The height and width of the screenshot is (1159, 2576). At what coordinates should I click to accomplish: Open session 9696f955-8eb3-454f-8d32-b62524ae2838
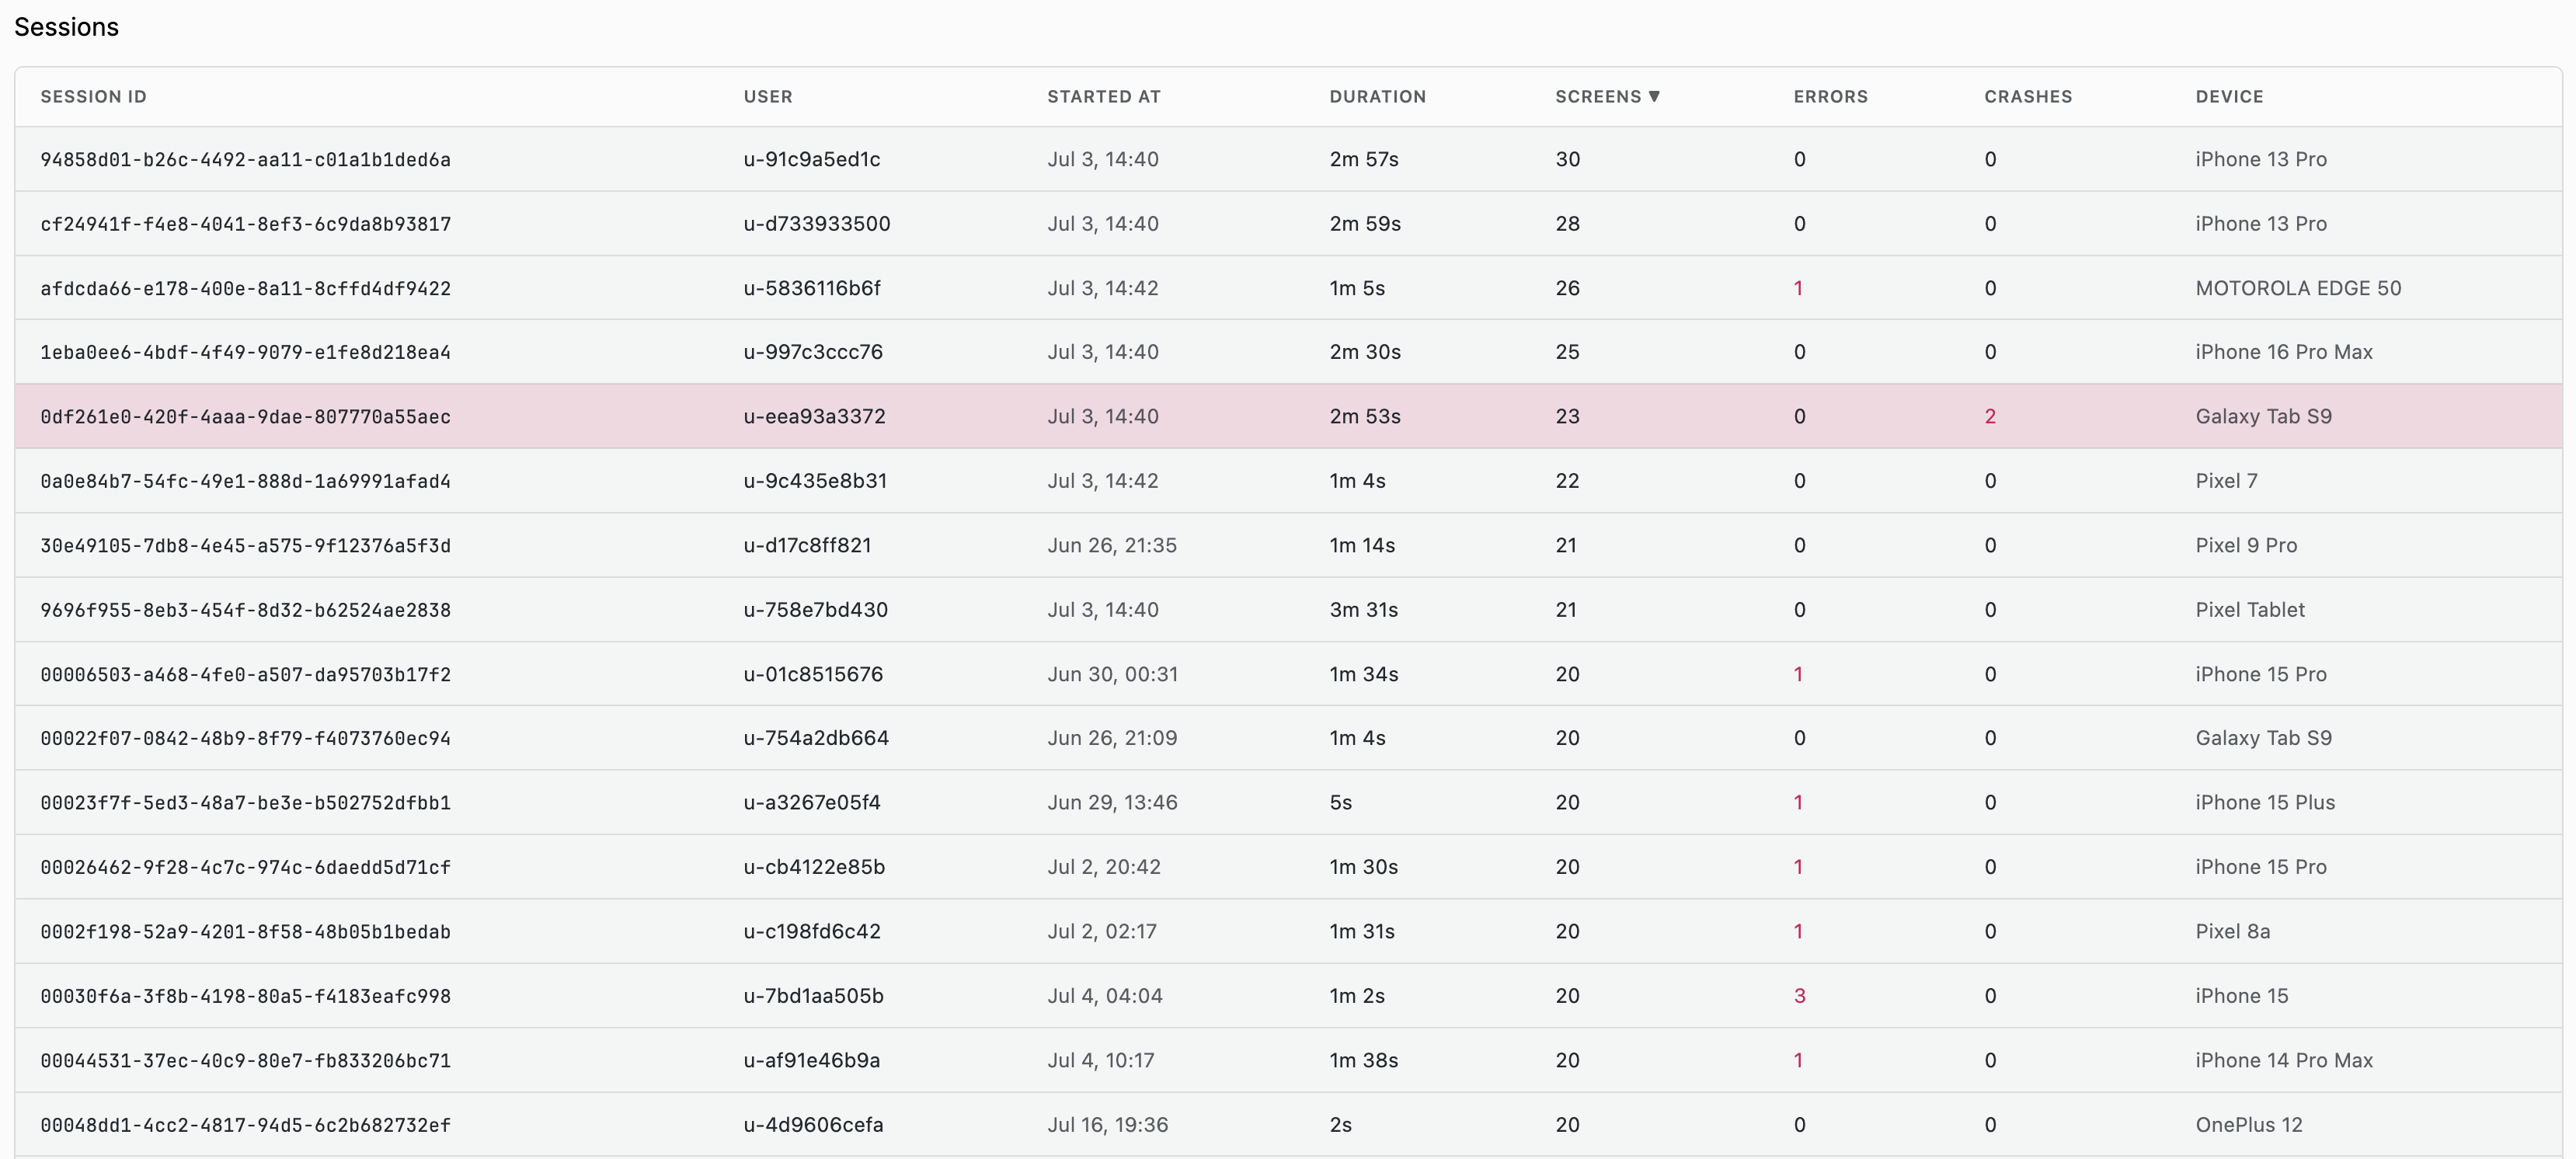click(245, 609)
